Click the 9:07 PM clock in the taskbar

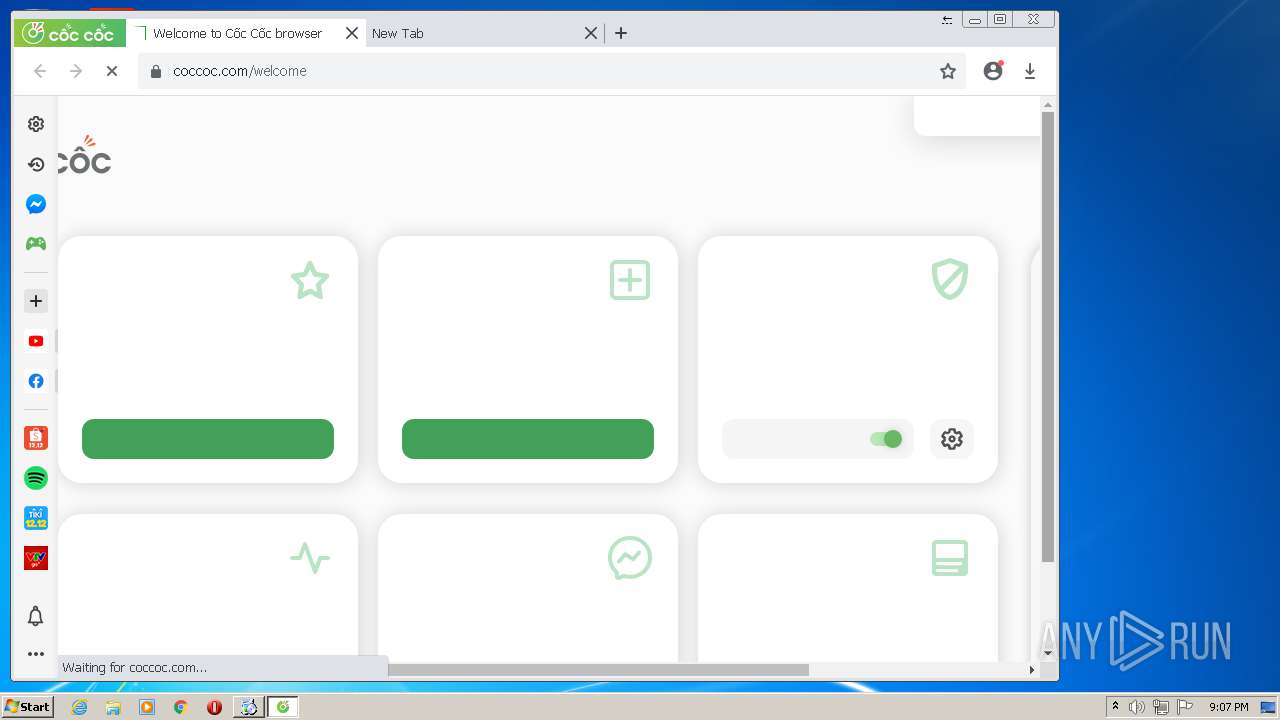pos(1229,707)
